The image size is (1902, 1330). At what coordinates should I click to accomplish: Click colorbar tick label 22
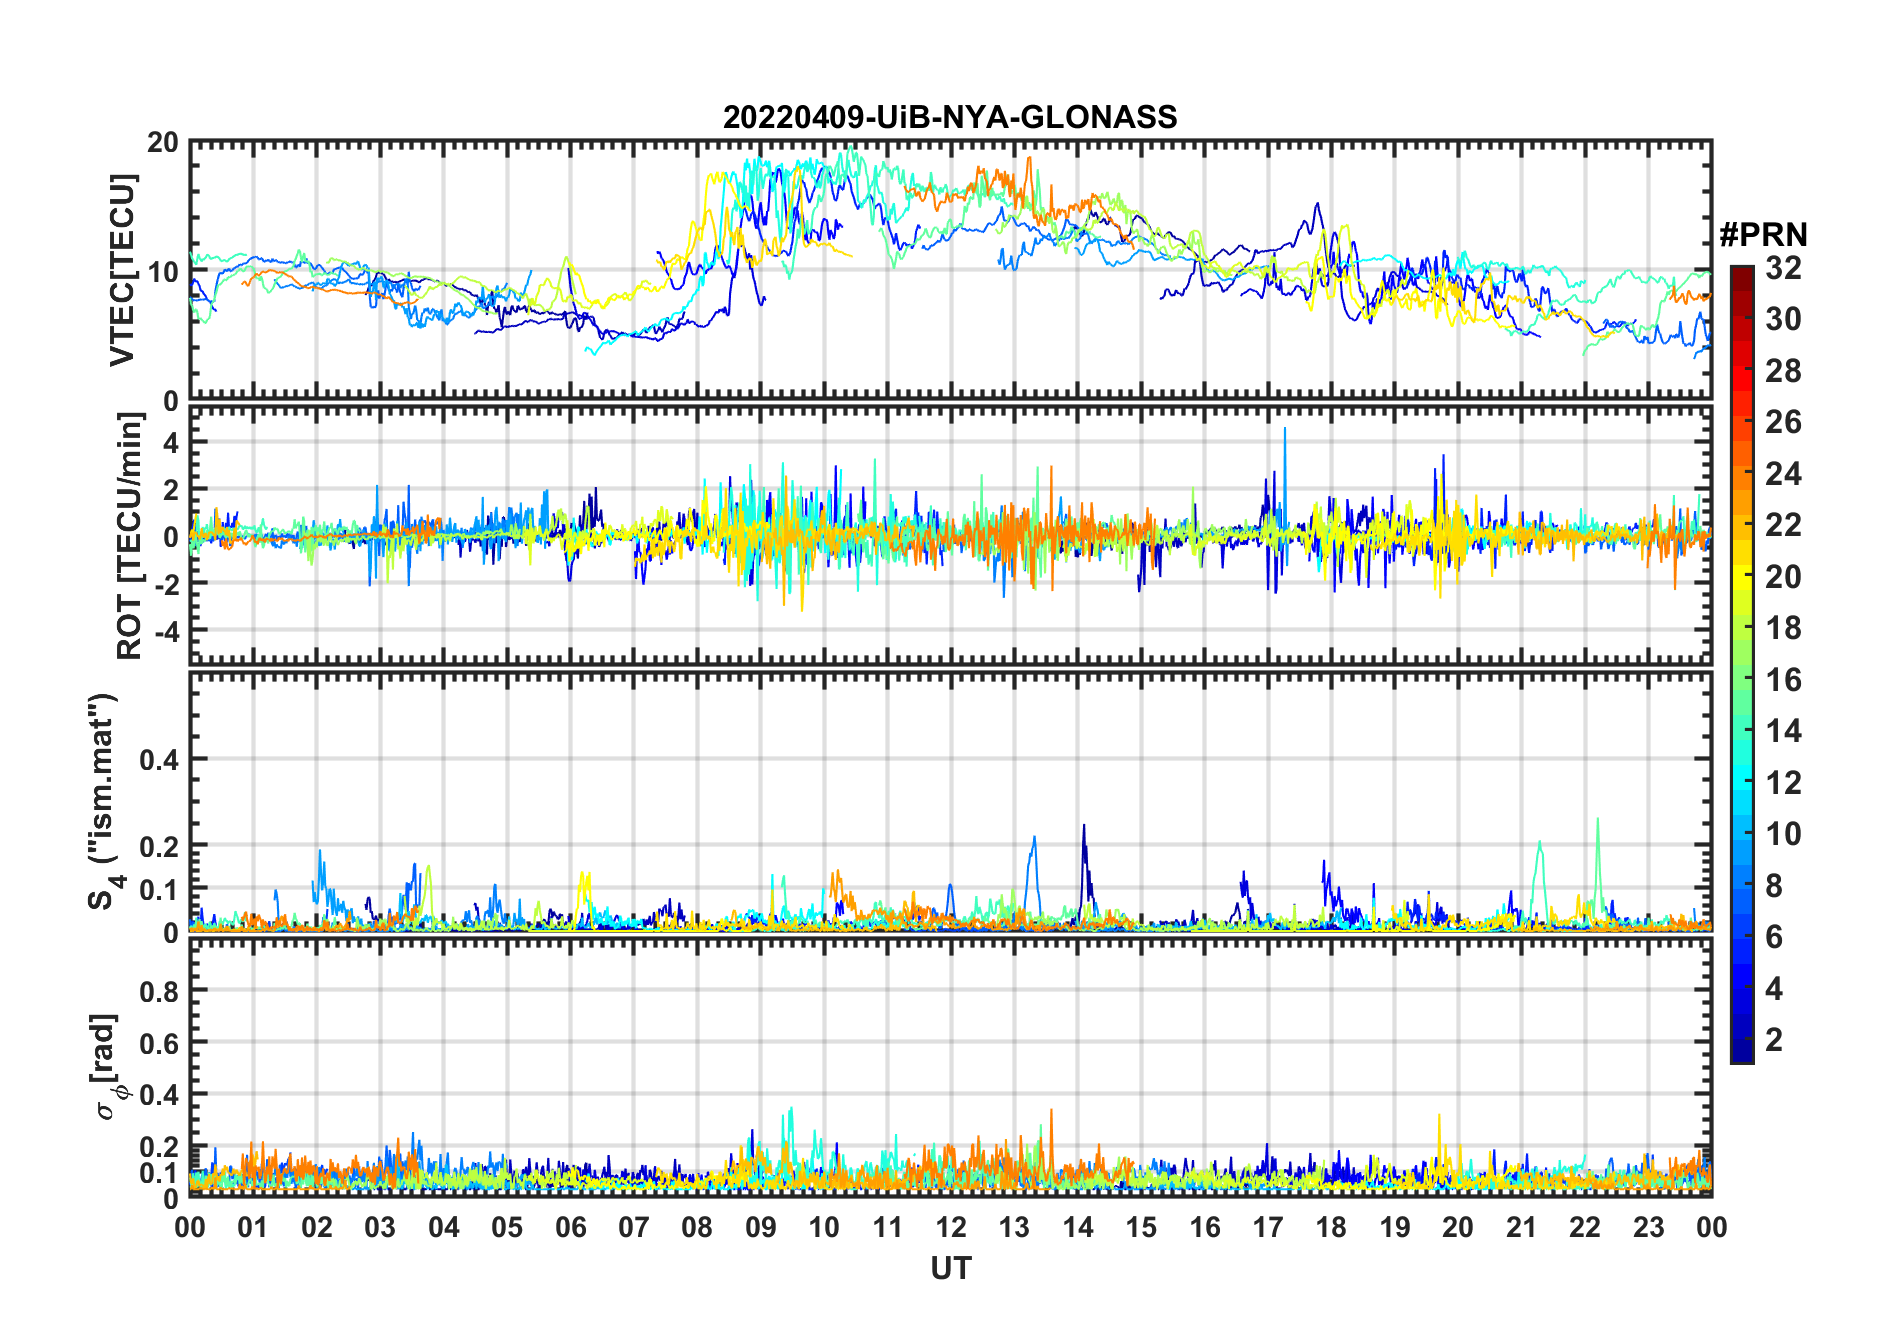pos(1783,525)
